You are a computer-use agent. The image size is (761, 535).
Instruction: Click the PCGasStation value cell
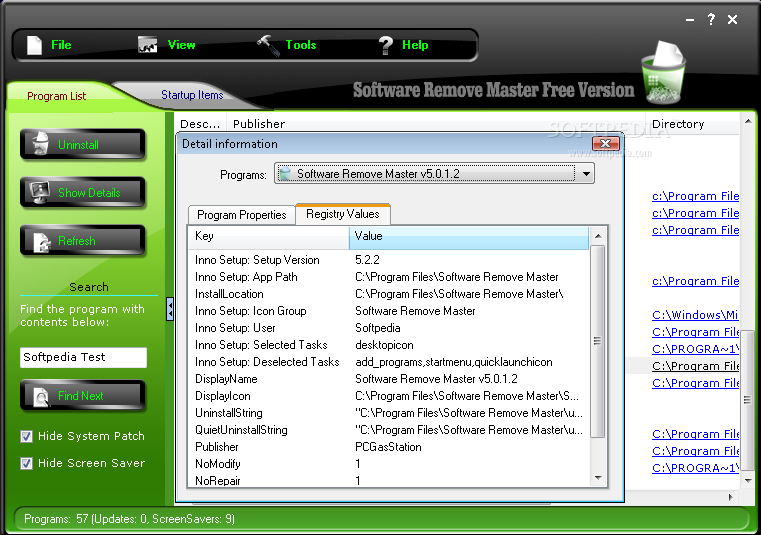[388, 447]
